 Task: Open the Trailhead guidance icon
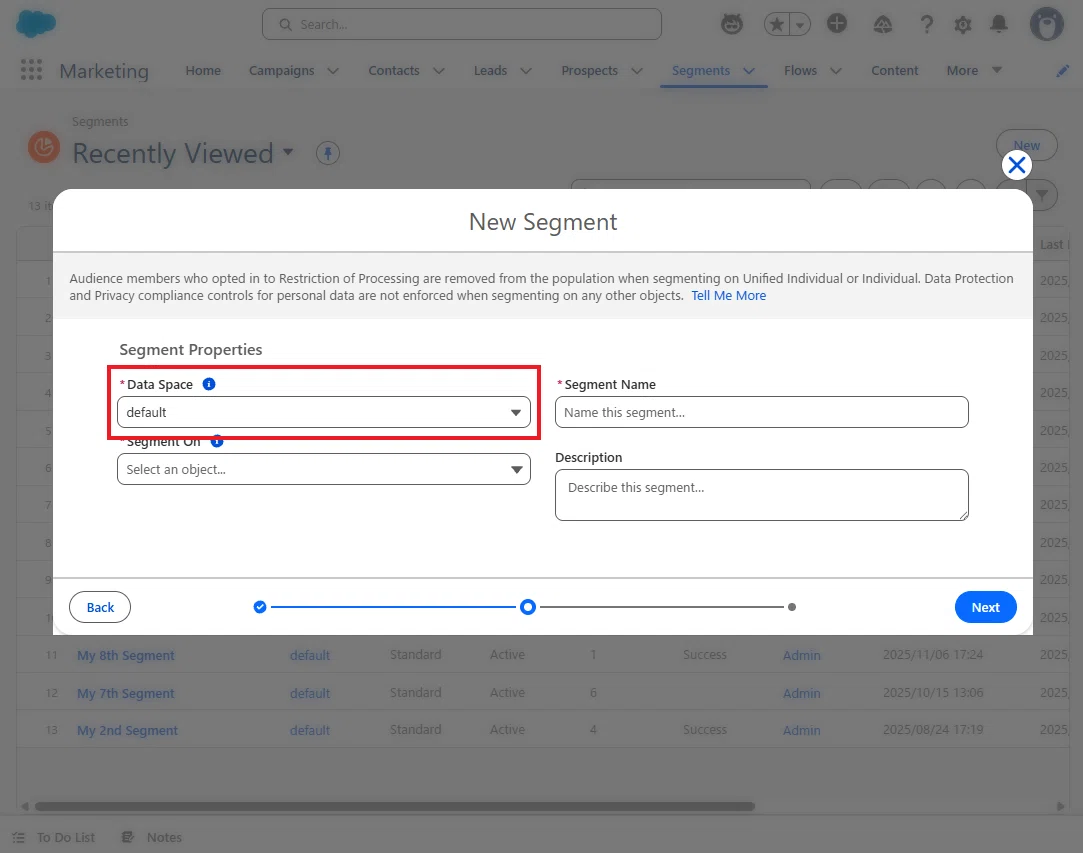tap(883, 25)
